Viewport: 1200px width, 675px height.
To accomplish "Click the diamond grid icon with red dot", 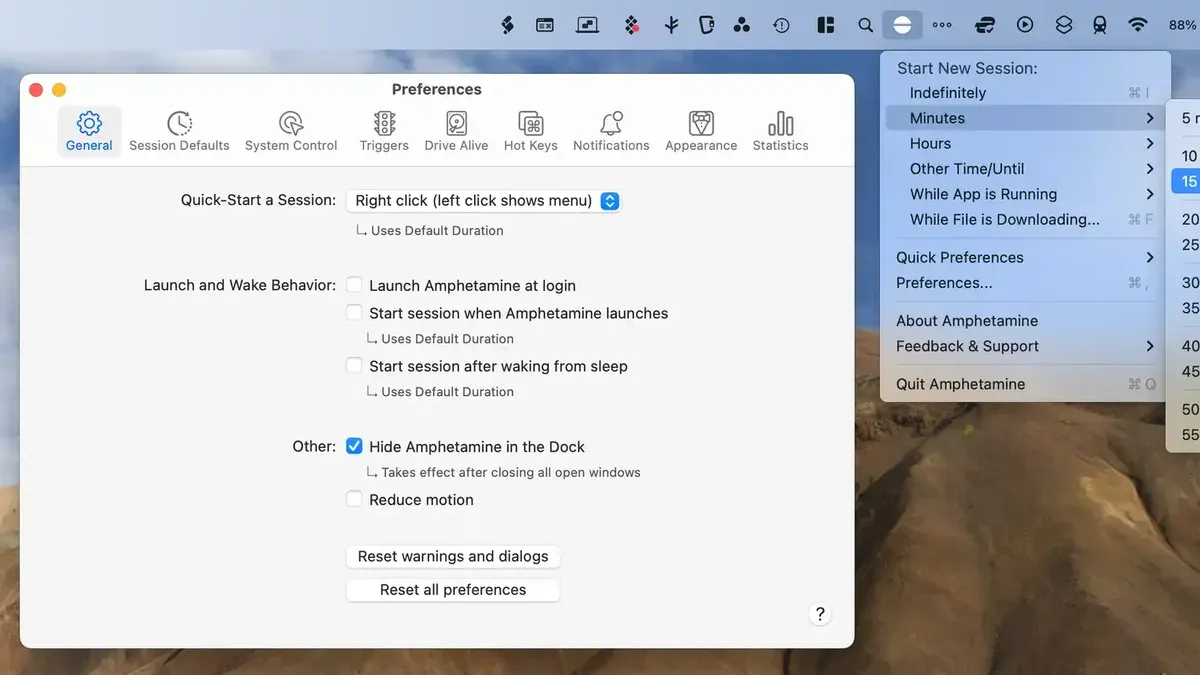I will coord(632,25).
